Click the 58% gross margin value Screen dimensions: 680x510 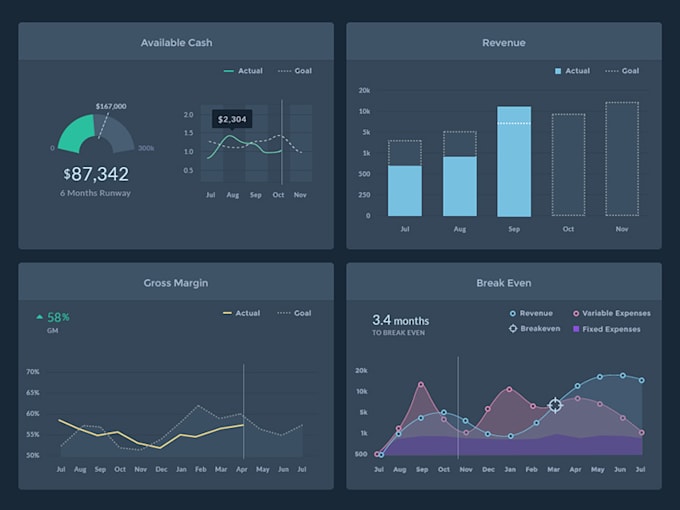58,317
